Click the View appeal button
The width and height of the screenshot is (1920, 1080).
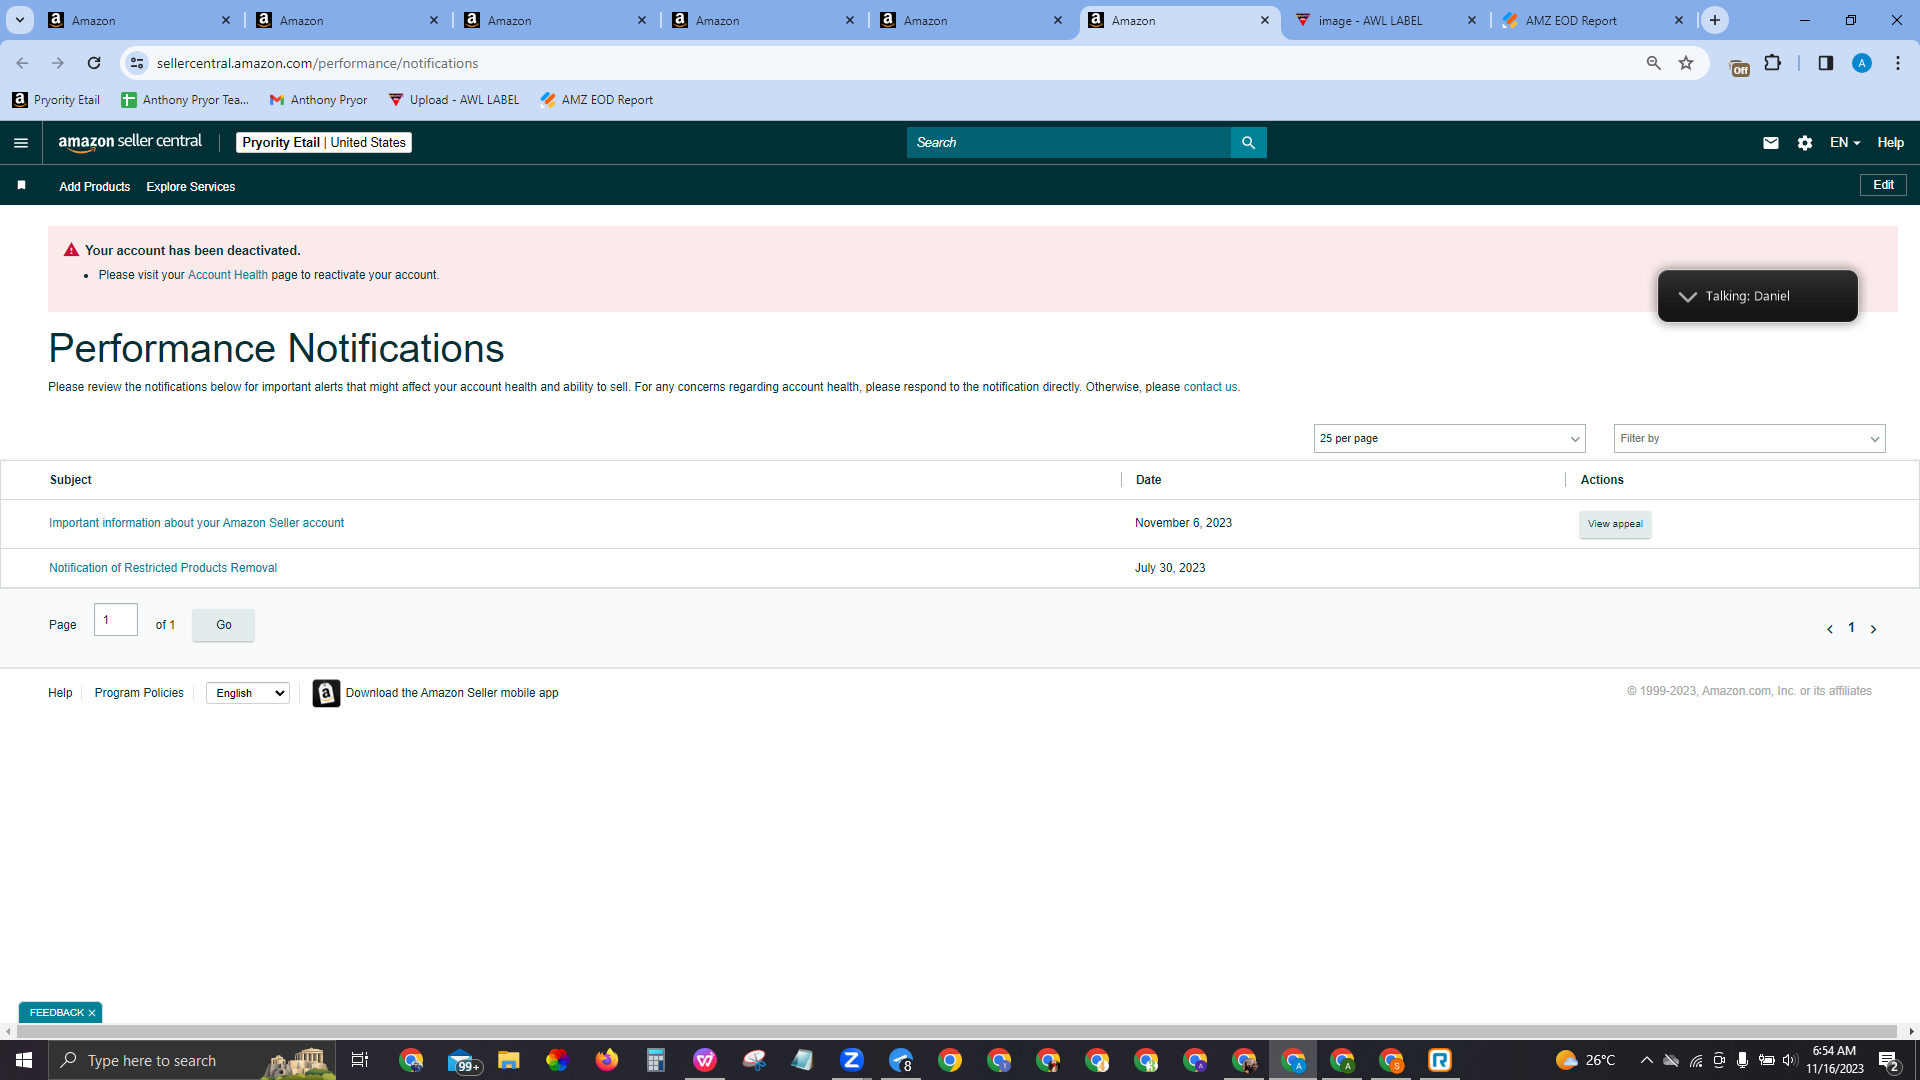click(1615, 524)
